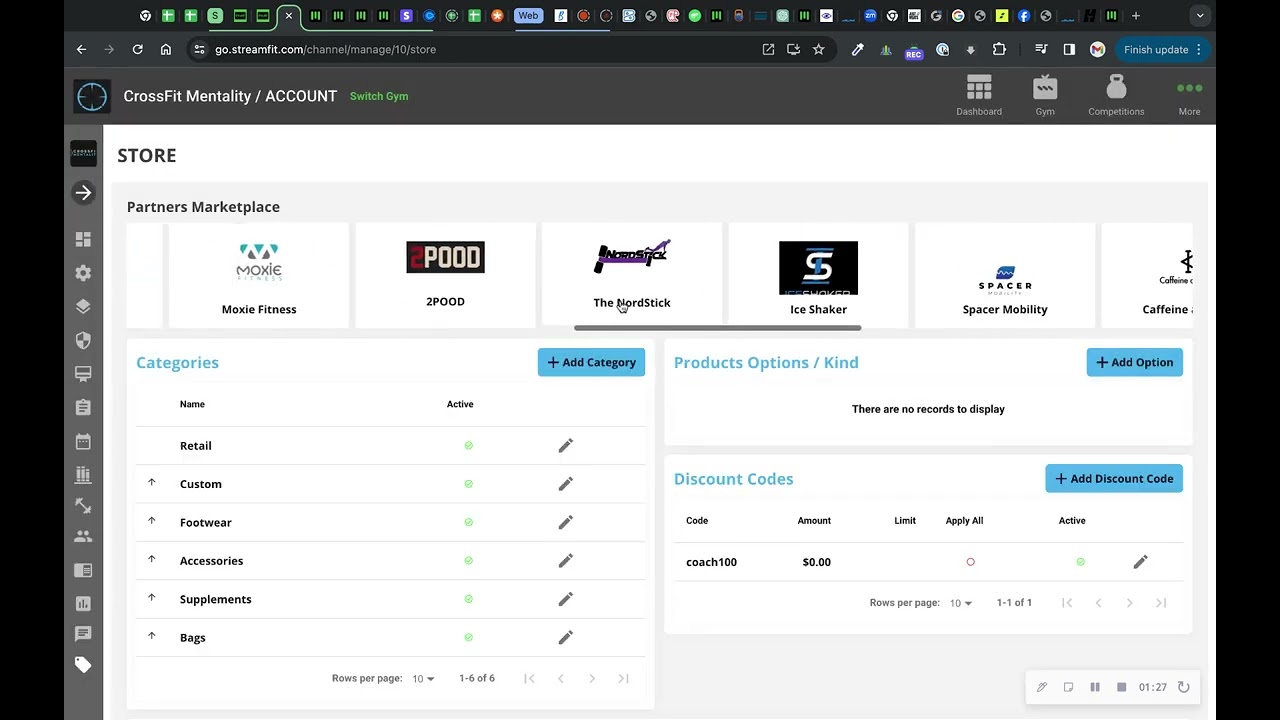Open Discount Codes rows per page dropdown
1280x720 pixels.
point(961,603)
